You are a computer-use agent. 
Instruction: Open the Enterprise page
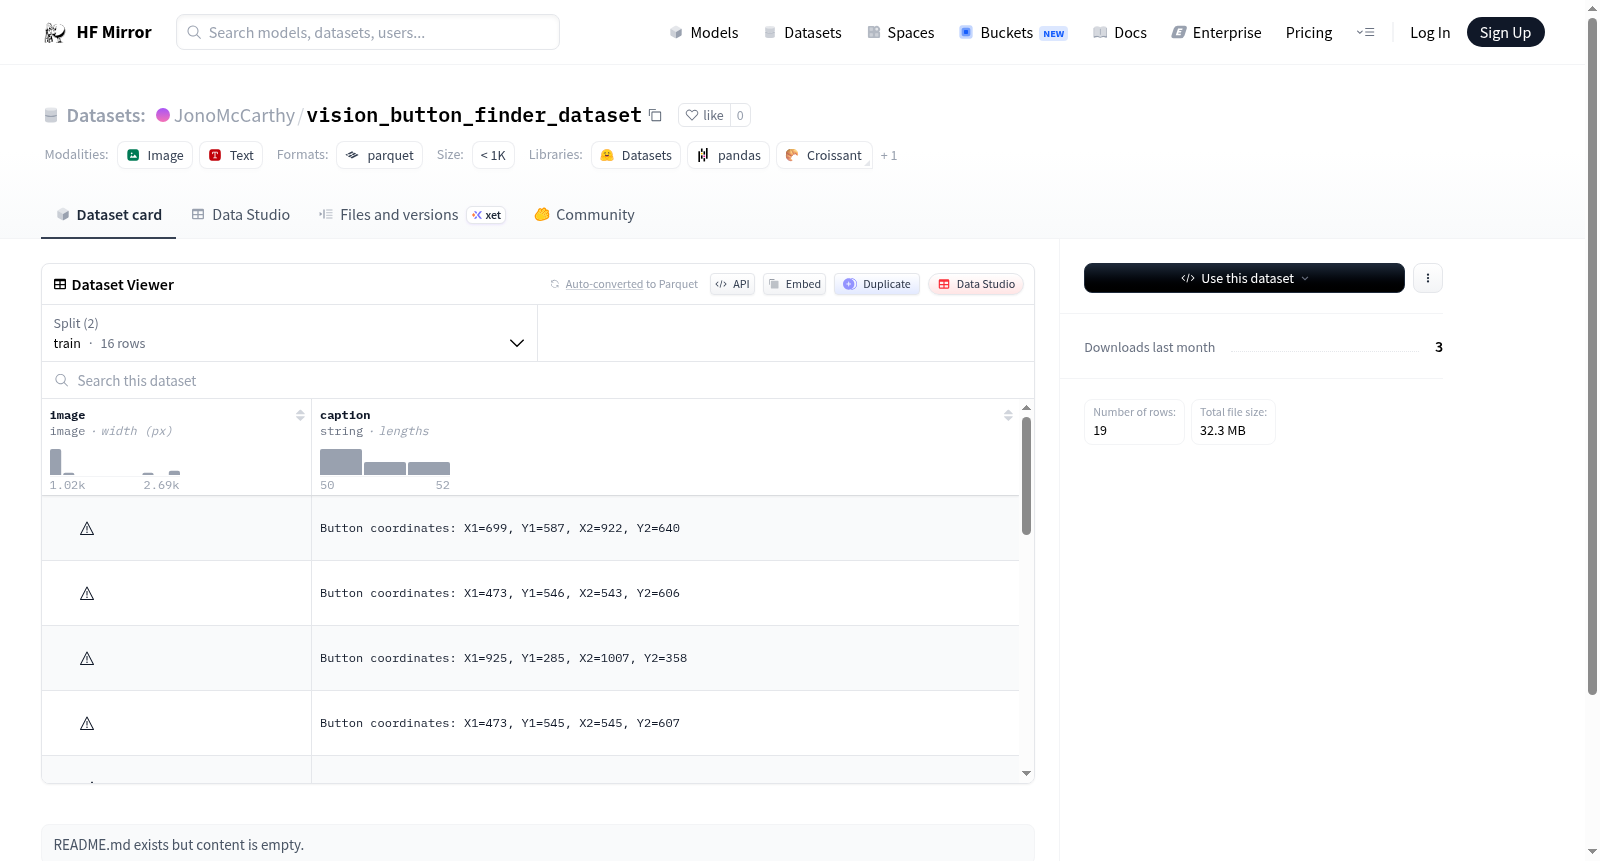[x=1216, y=33]
